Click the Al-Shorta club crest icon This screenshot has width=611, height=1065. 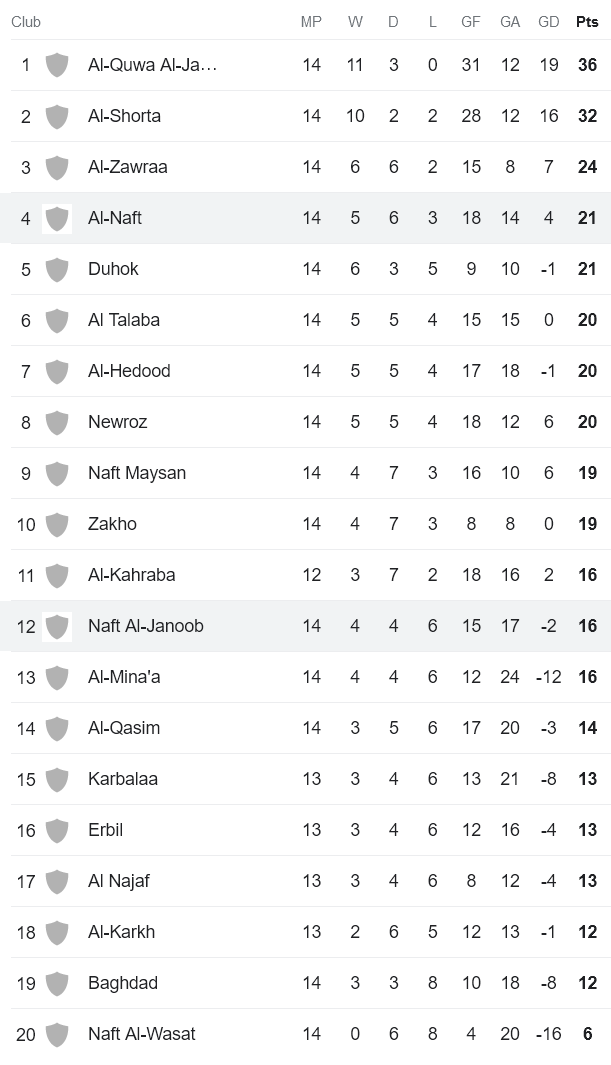coord(57,116)
